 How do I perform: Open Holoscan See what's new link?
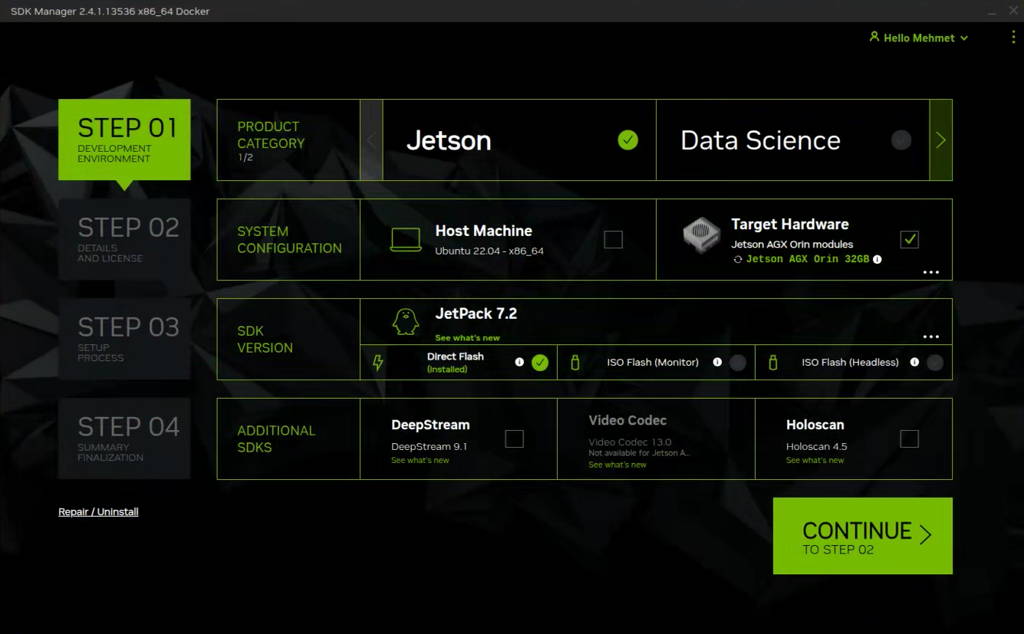pos(814,460)
